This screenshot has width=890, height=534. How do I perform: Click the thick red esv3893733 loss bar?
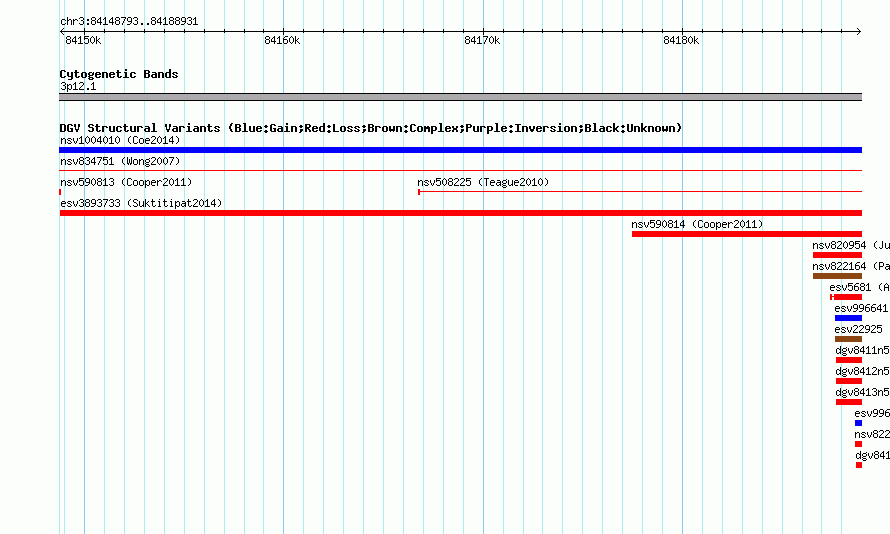click(x=460, y=213)
